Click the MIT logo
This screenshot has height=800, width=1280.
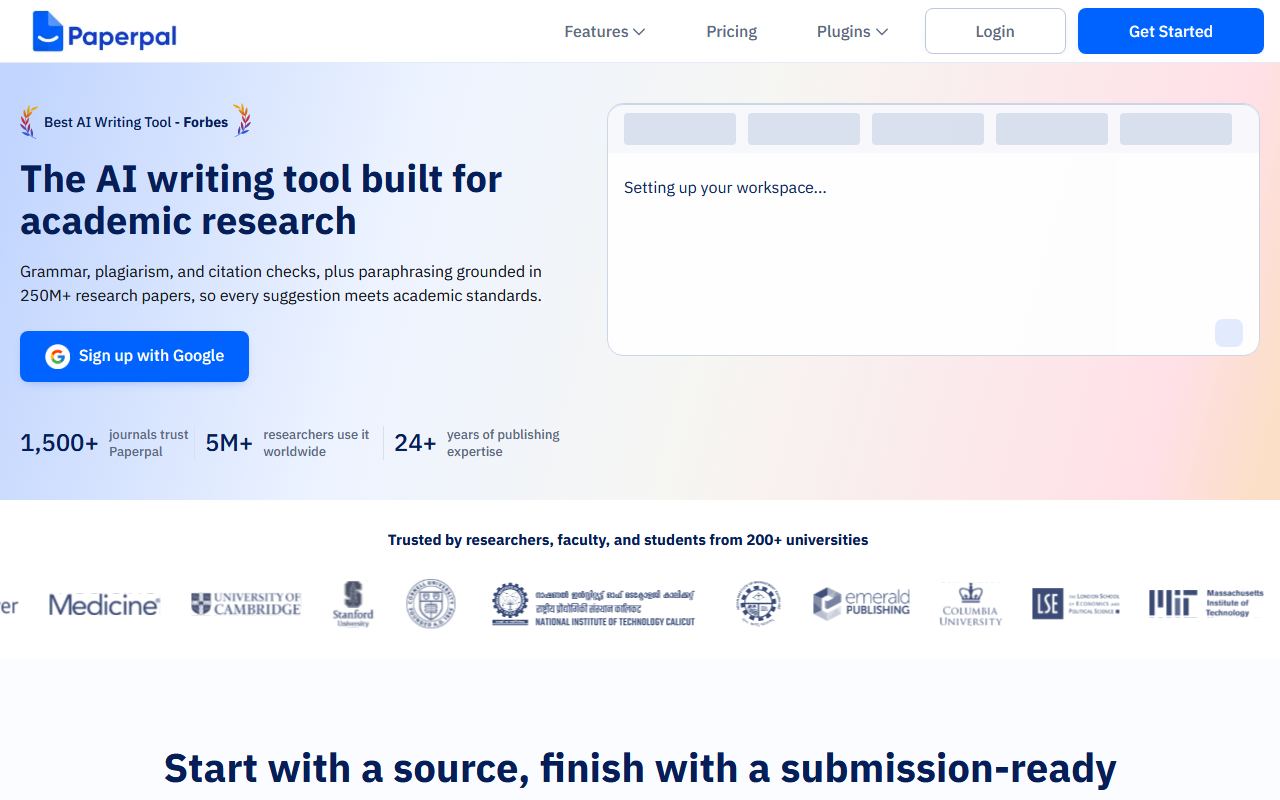[1206, 603]
